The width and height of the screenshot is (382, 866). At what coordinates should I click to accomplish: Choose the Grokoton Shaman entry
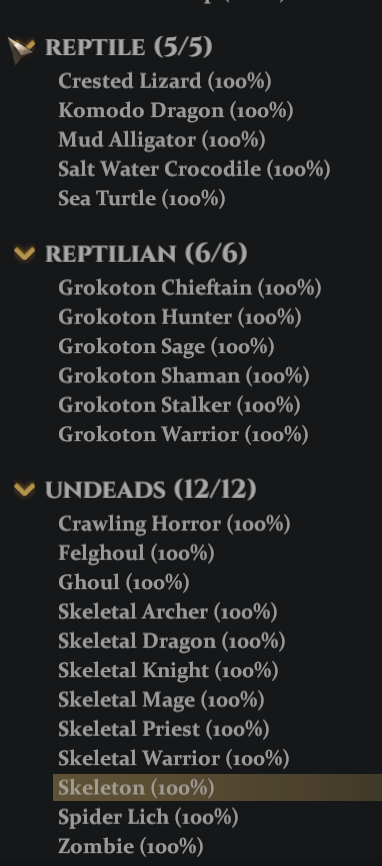183,376
